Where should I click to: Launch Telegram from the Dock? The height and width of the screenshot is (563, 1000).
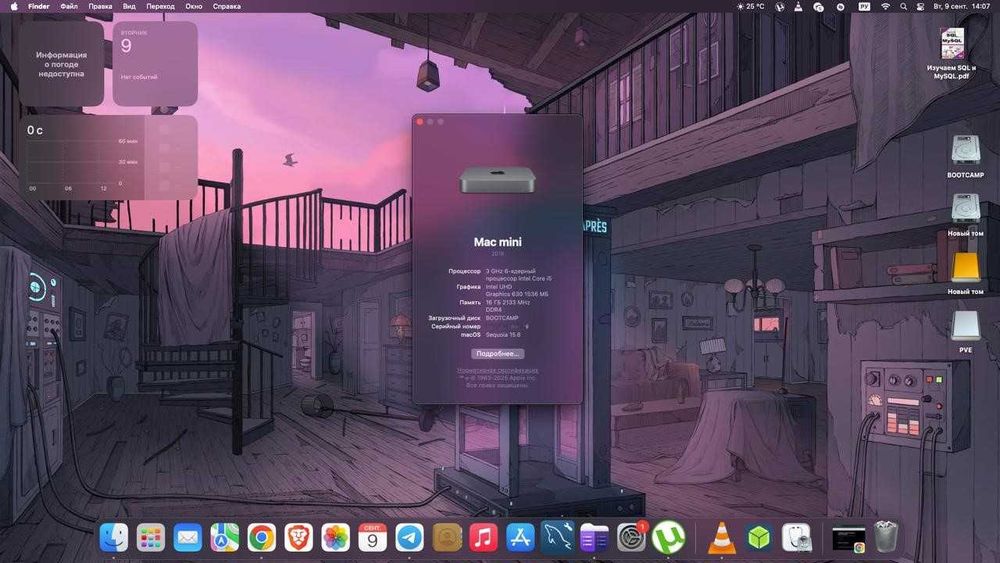[x=409, y=537]
